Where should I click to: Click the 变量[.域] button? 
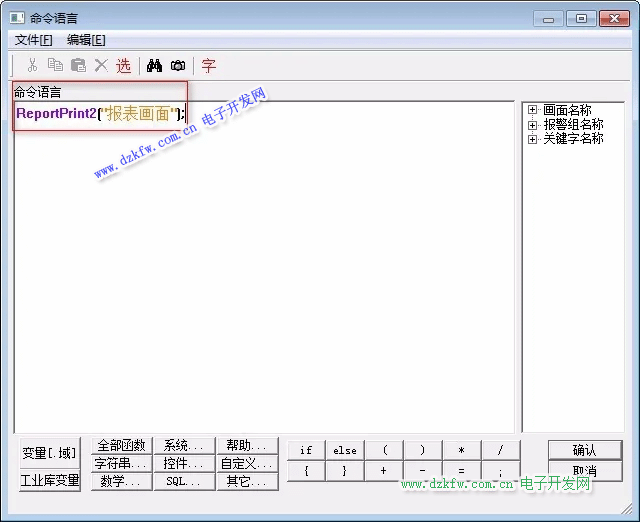(x=49, y=453)
